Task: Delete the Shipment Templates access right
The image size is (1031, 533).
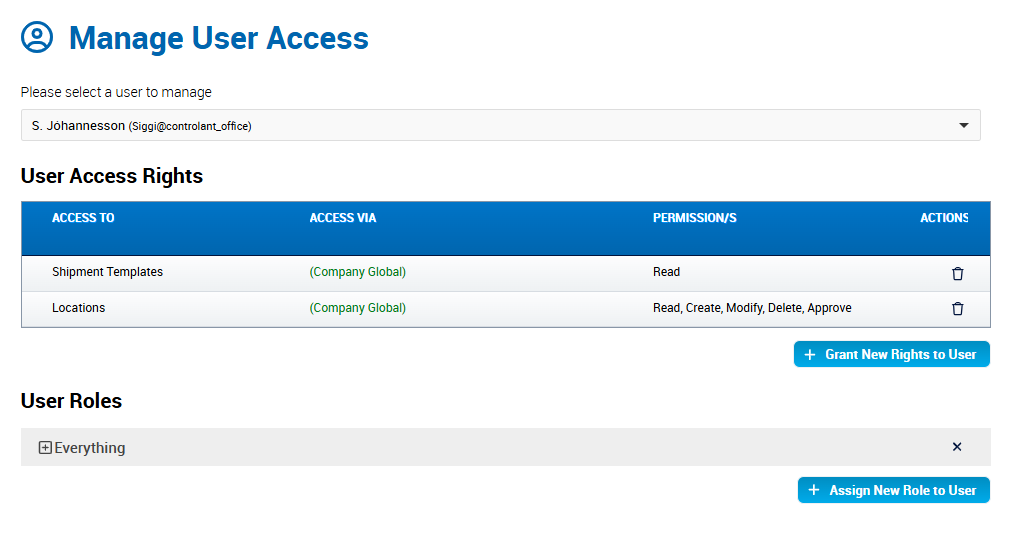Action: (x=957, y=273)
